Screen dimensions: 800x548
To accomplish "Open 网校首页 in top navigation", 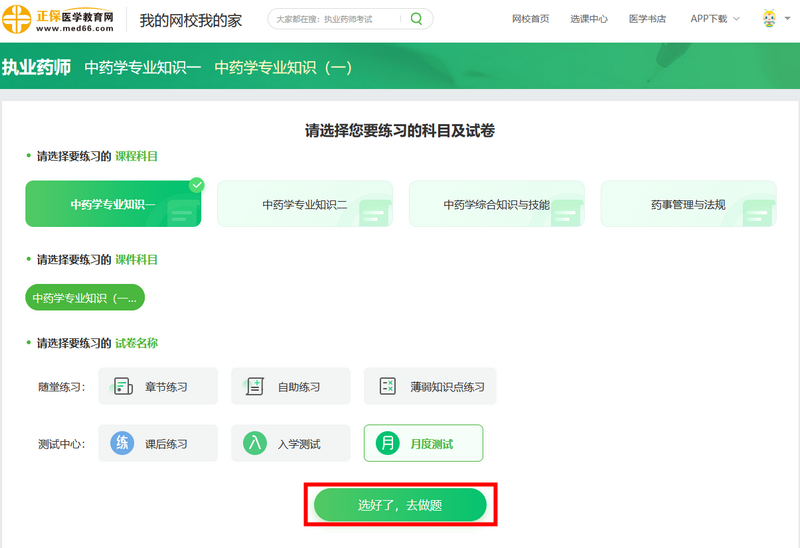I will (530, 19).
